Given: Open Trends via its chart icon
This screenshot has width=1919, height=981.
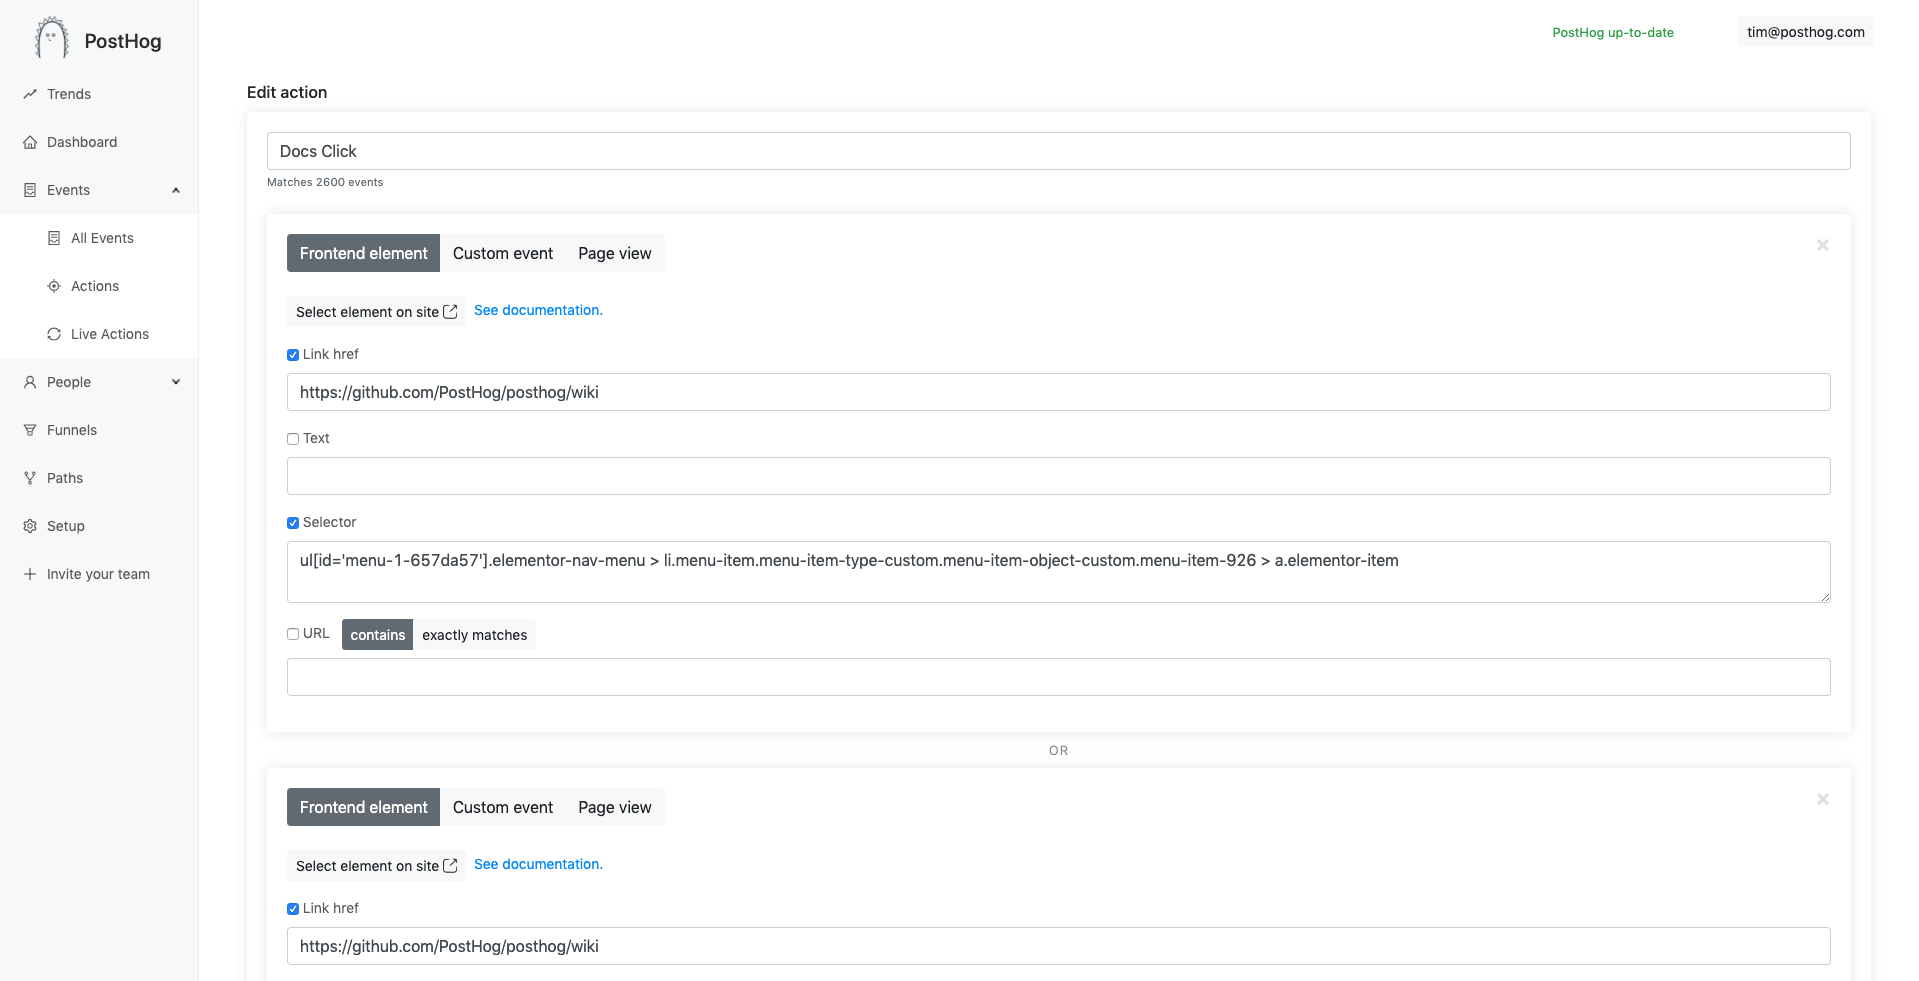Looking at the screenshot, I should pyautogui.click(x=30, y=94).
